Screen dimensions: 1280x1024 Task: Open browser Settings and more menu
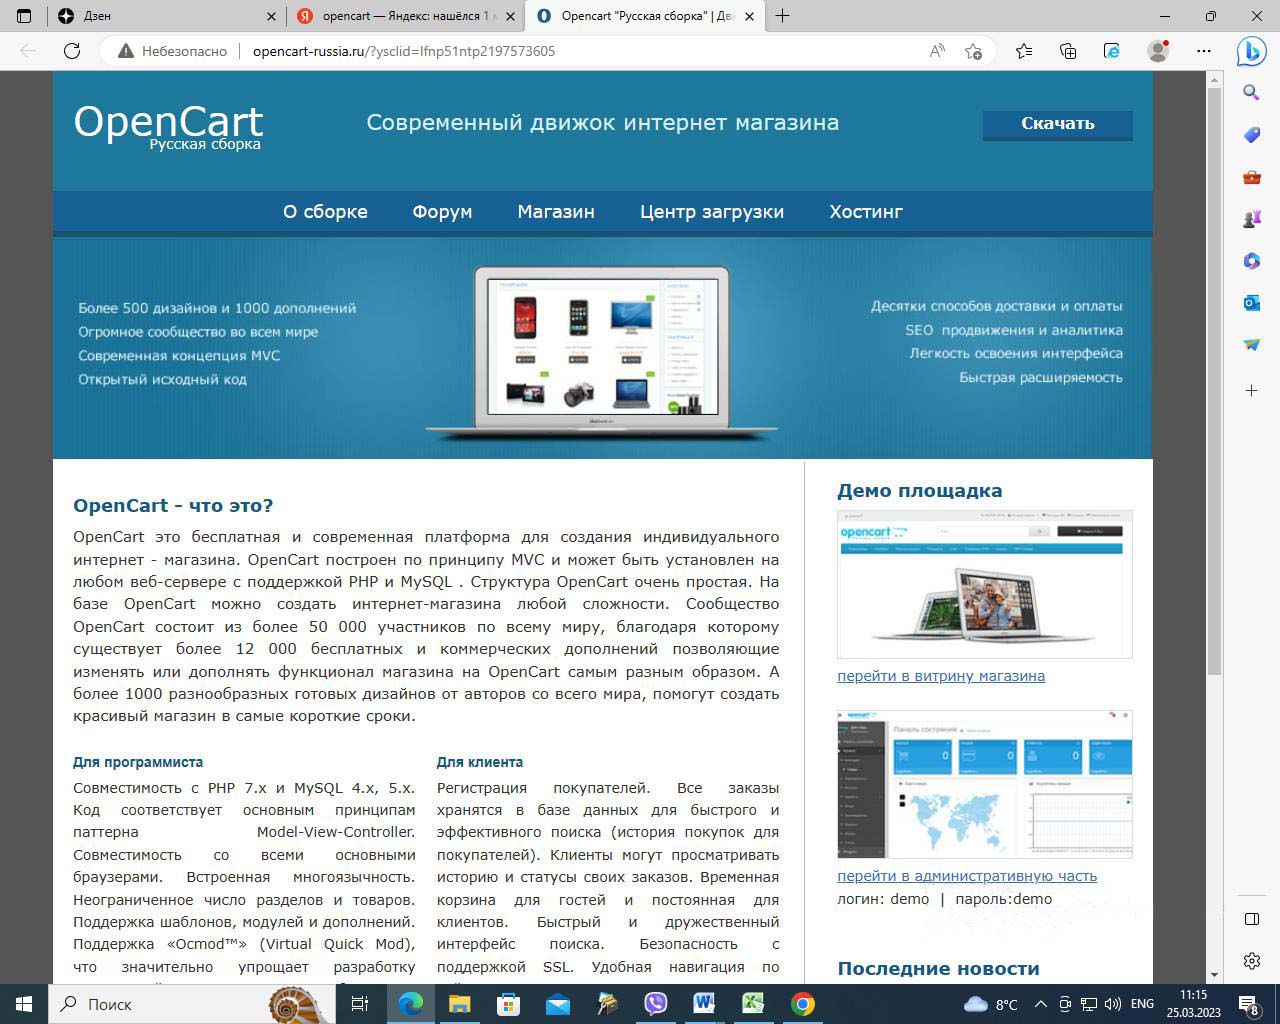pyautogui.click(x=1204, y=51)
